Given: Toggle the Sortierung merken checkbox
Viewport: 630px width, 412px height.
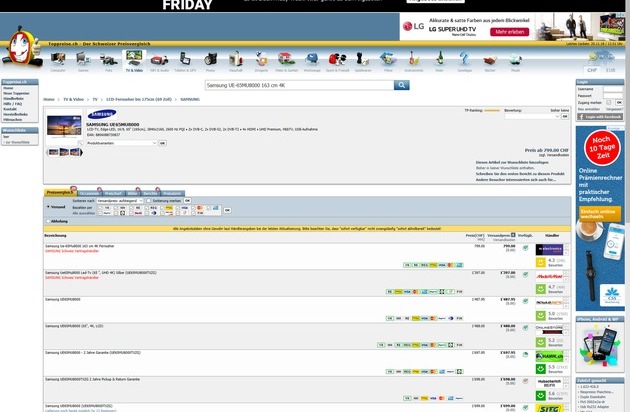Looking at the screenshot, I should pos(149,201).
